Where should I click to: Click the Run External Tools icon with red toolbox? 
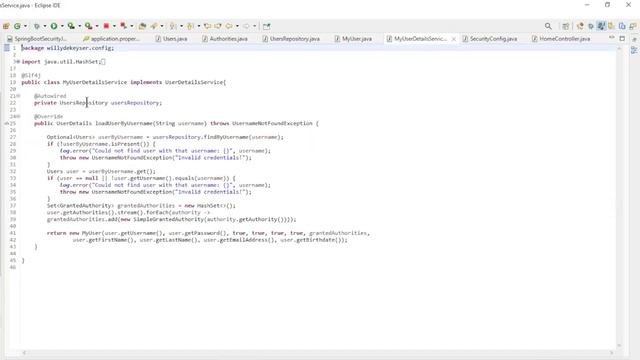pos(88,26)
